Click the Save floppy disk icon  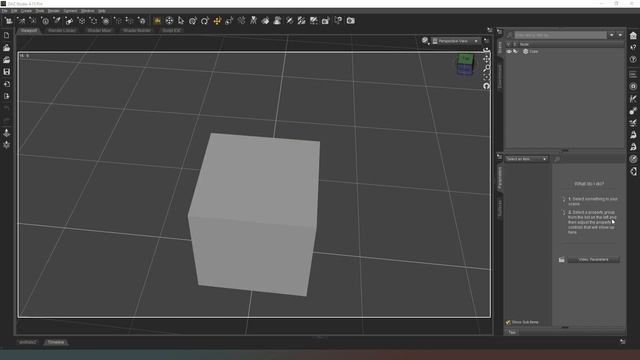point(7,72)
